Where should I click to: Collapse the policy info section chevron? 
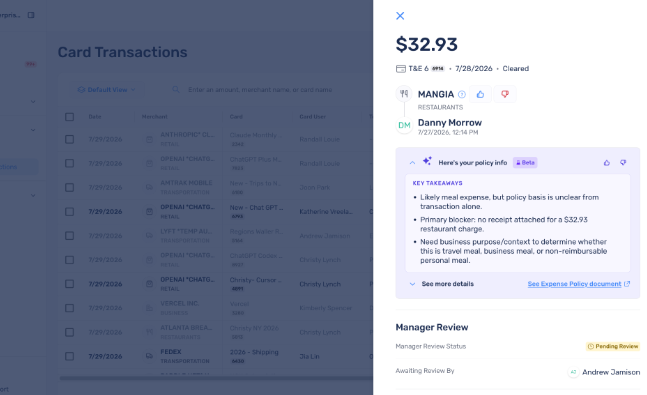click(412, 163)
